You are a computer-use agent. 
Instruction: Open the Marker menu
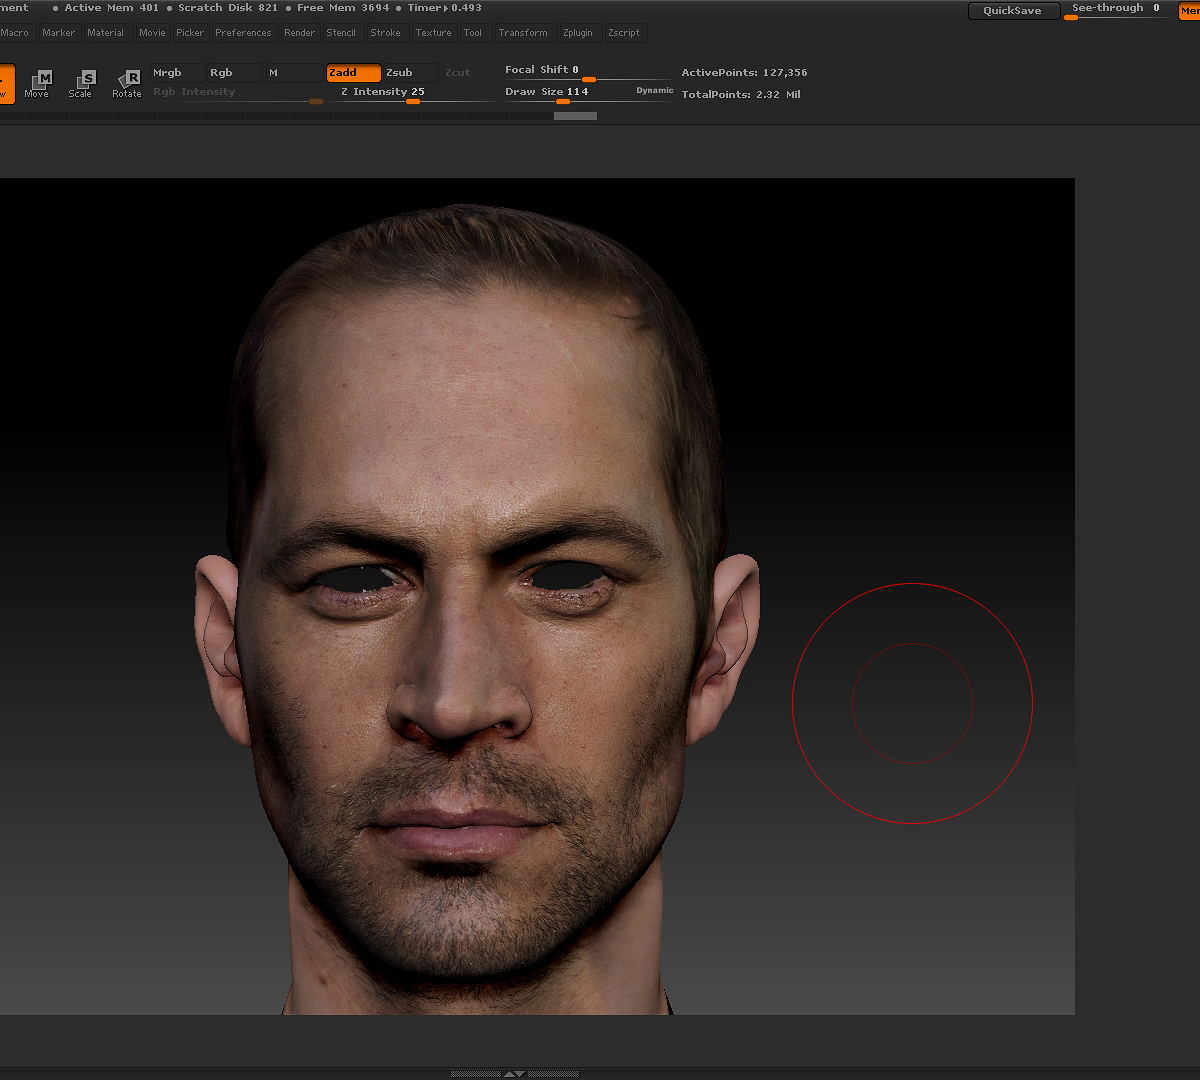point(59,33)
